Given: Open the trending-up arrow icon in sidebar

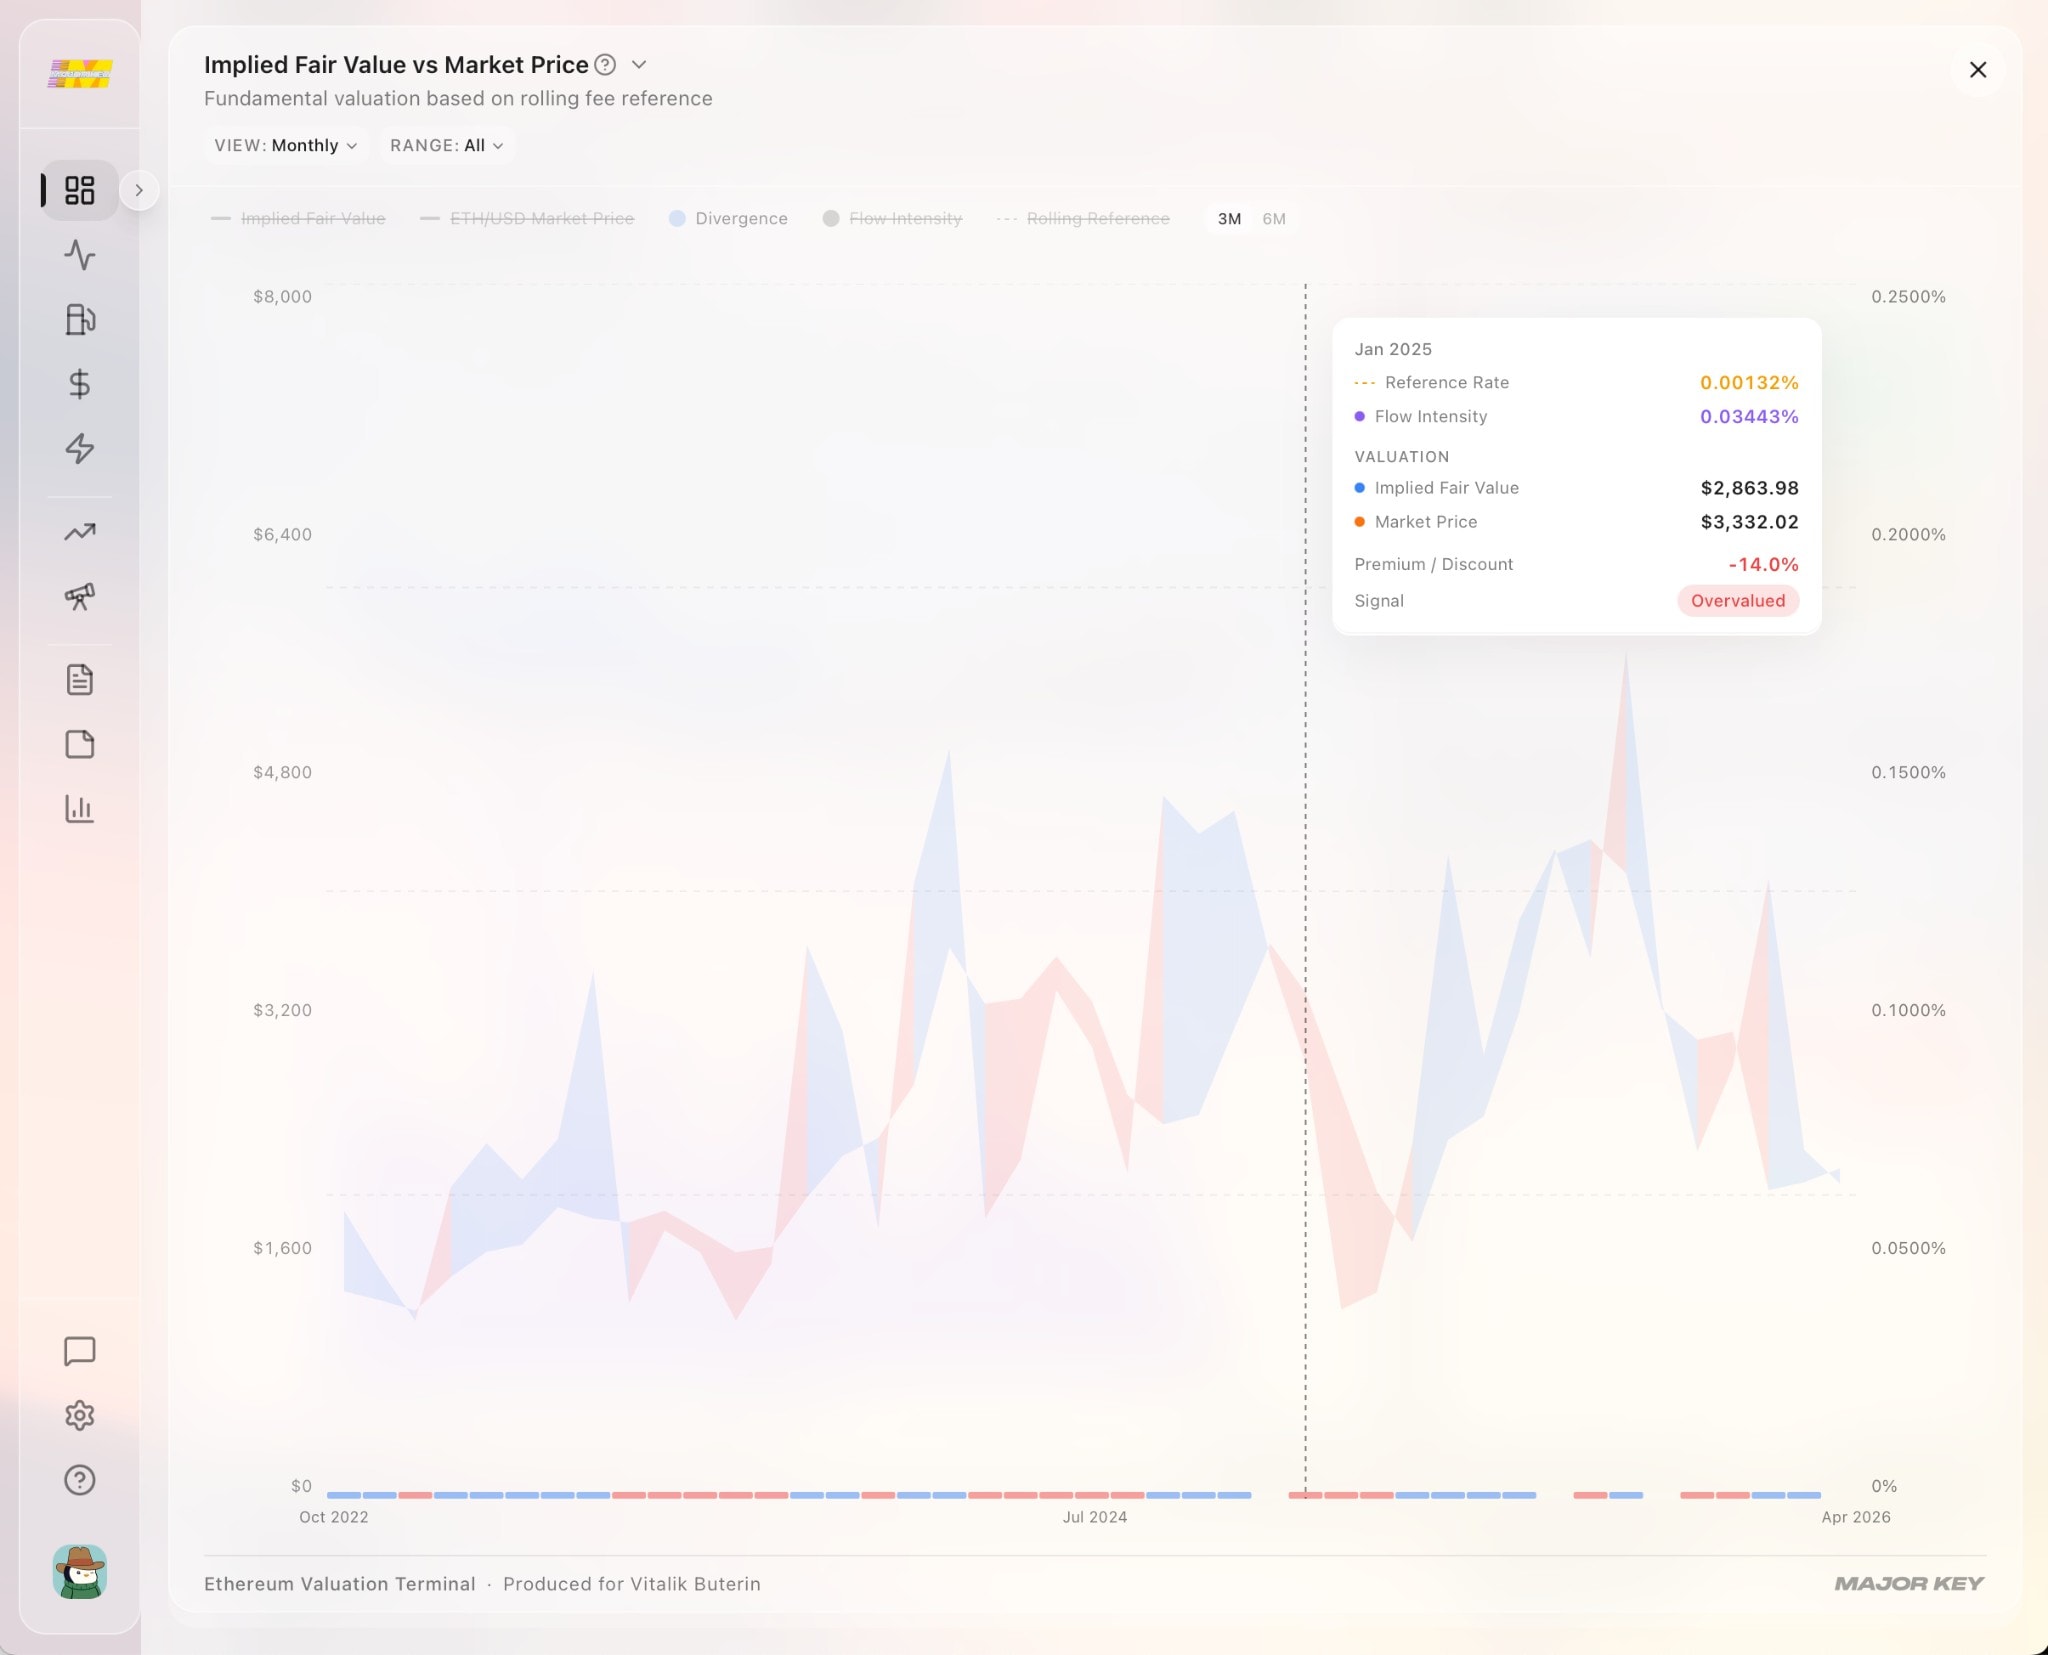Looking at the screenshot, I should 79,532.
